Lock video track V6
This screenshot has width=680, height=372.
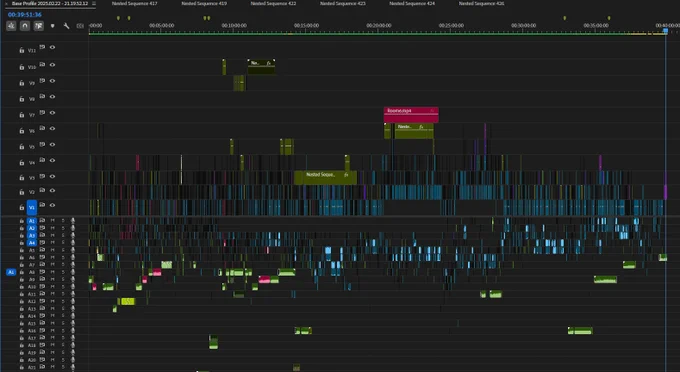(21, 131)
